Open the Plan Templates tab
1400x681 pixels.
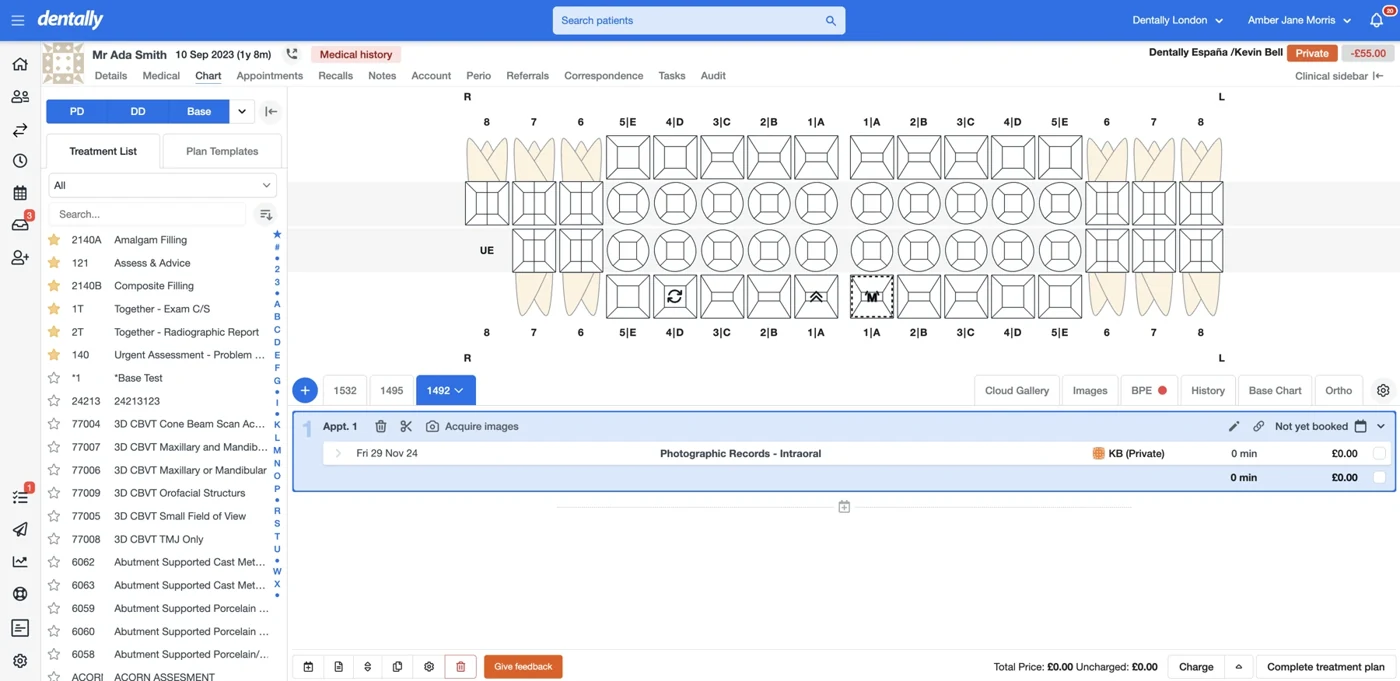click(222, 151)
